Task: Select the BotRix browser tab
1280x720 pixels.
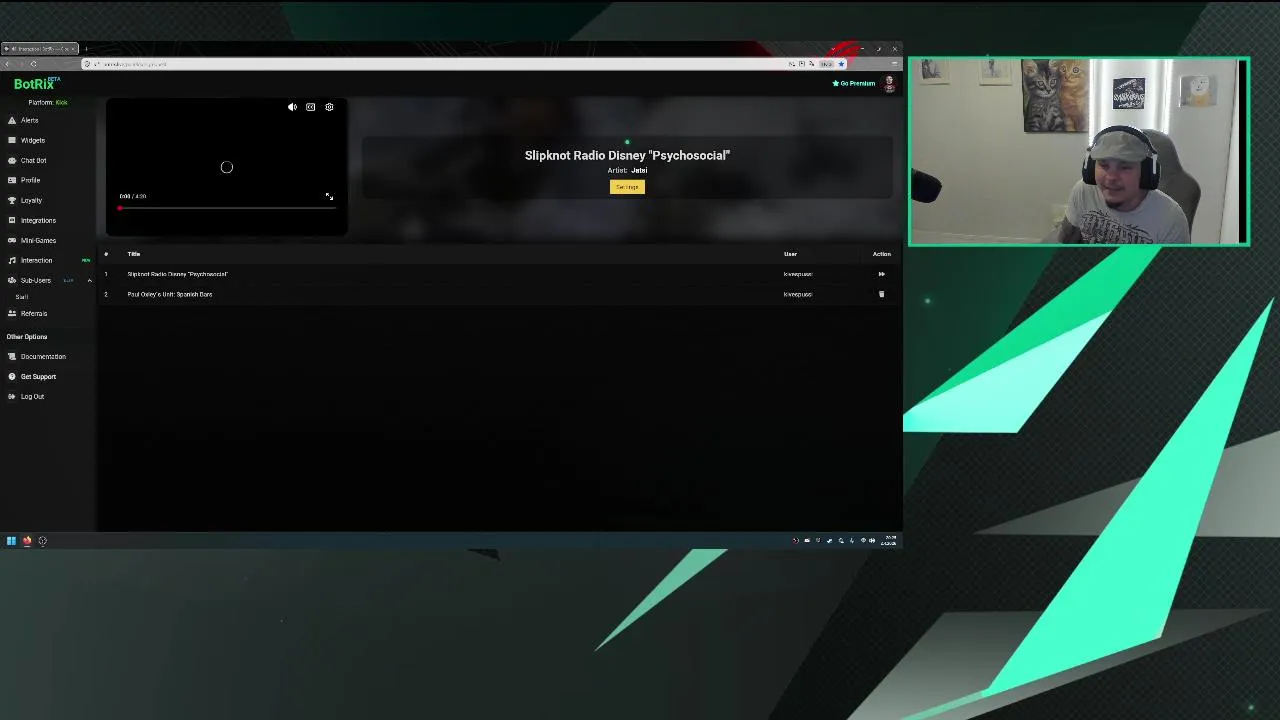Action: point(40,49)
